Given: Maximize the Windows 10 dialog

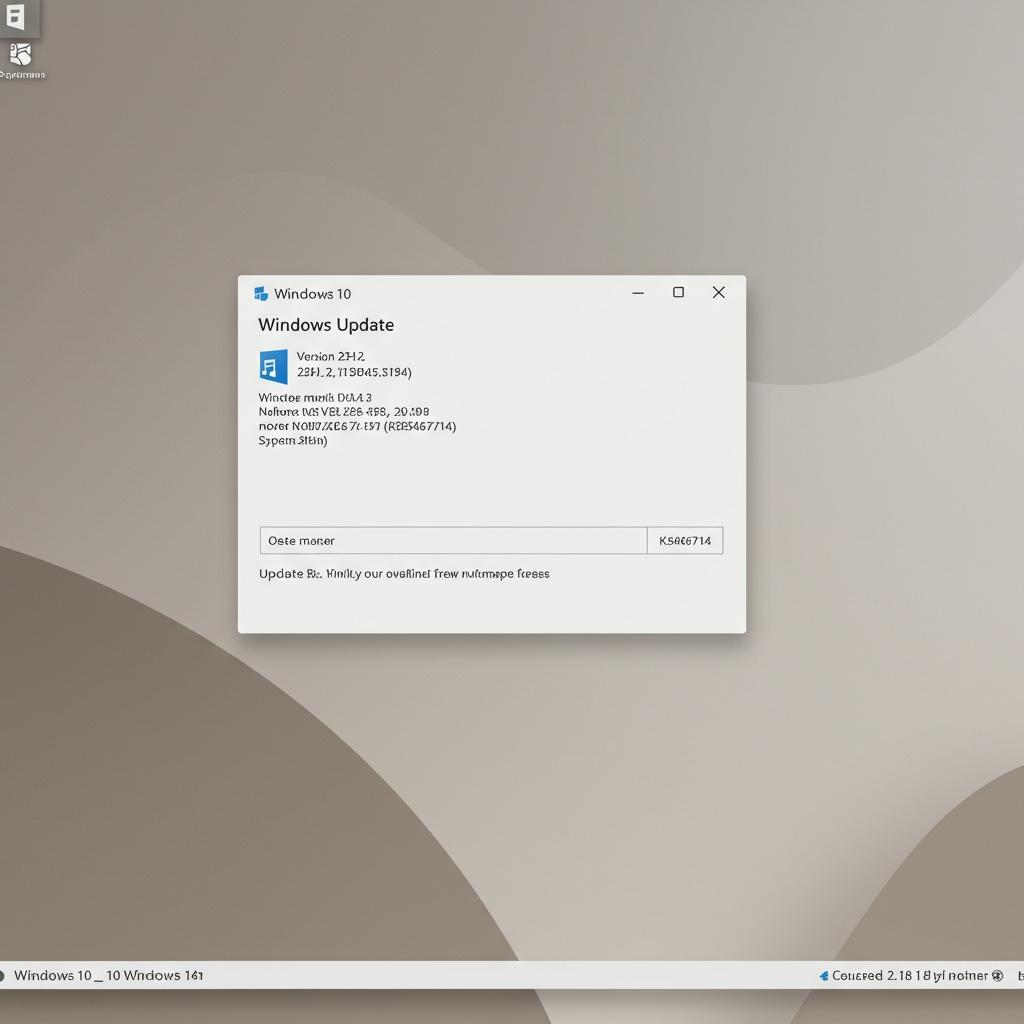Looking at the screenshot, I should 679,293.
